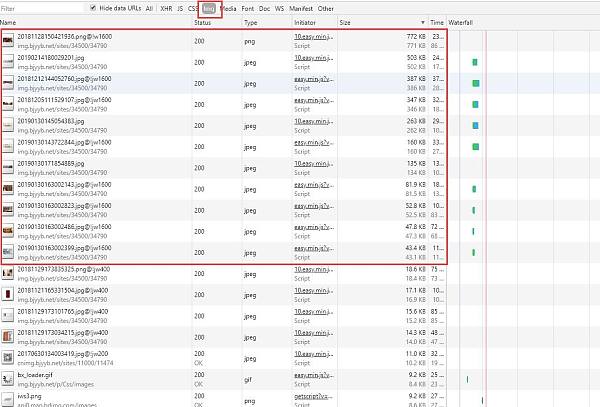Sort requests by the Time column

point(436,21)
